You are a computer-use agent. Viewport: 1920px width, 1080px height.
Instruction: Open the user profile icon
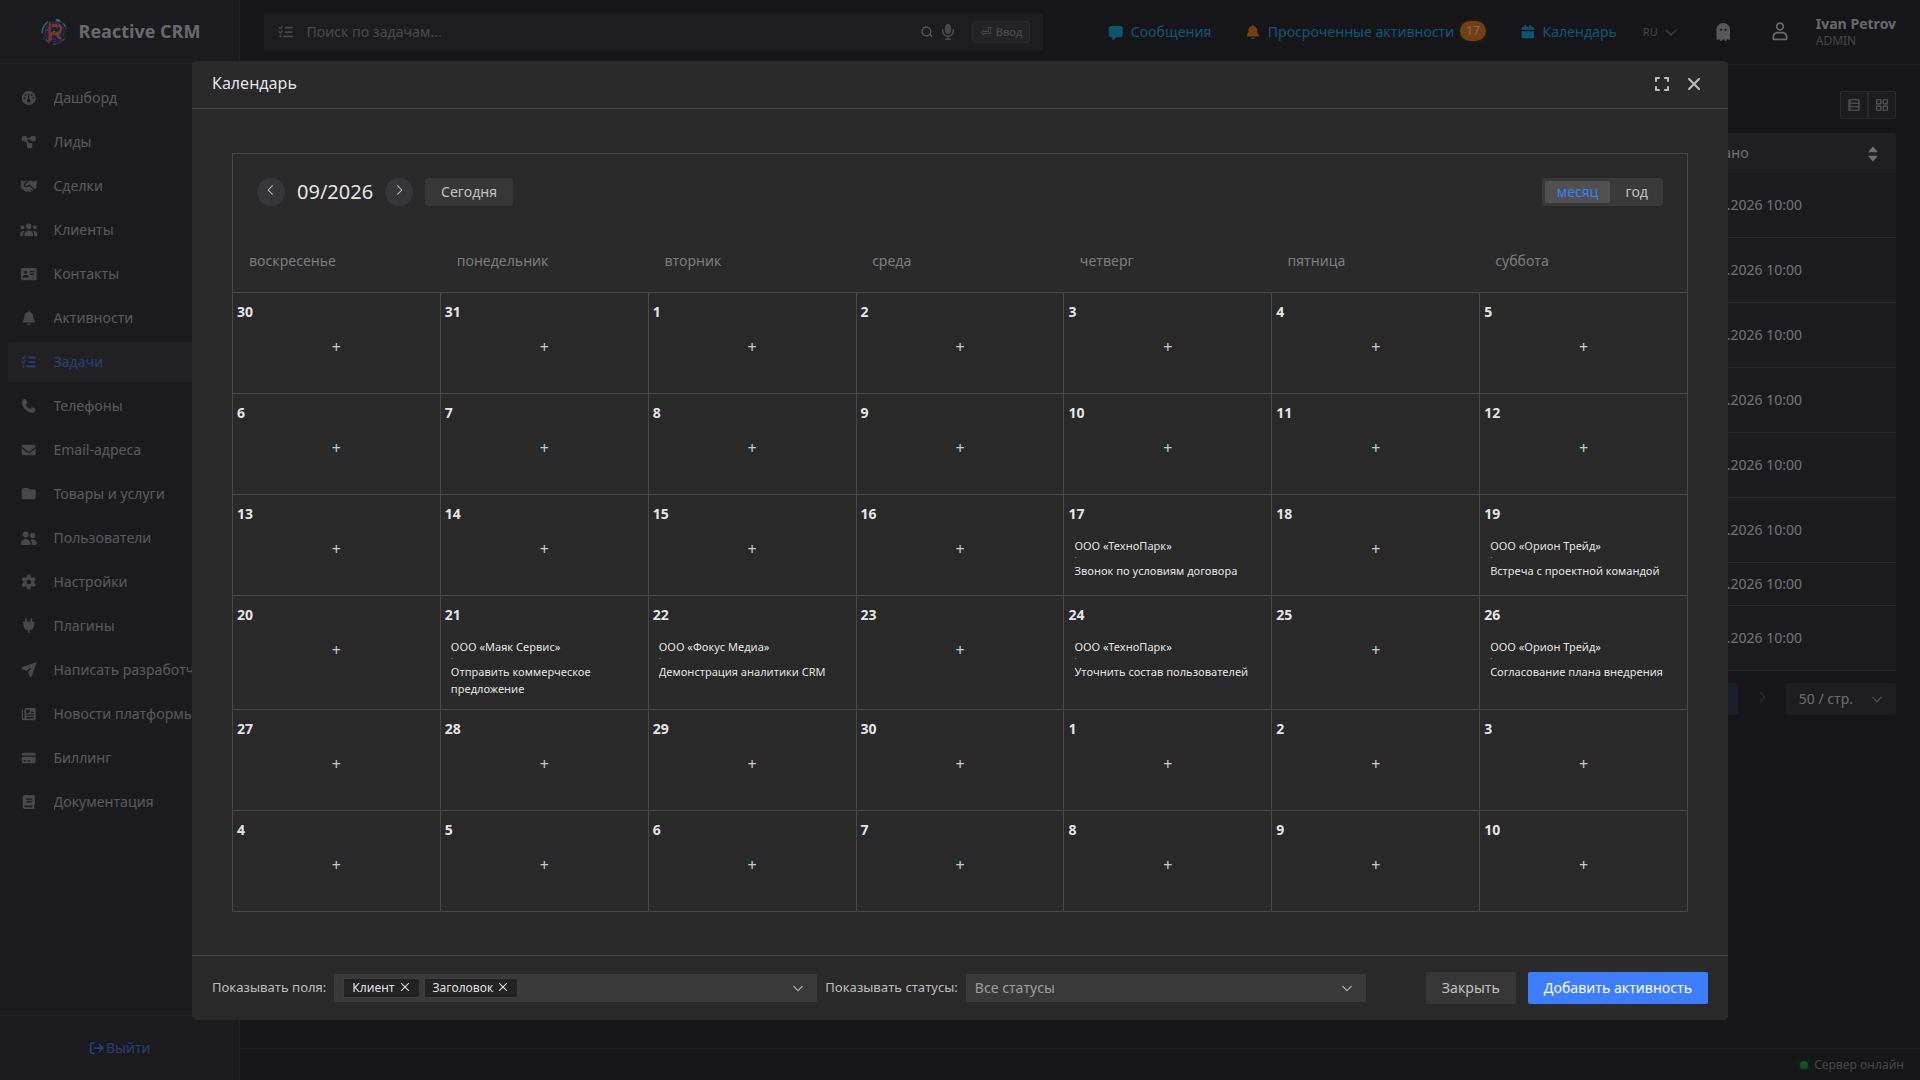[1780, 32]
